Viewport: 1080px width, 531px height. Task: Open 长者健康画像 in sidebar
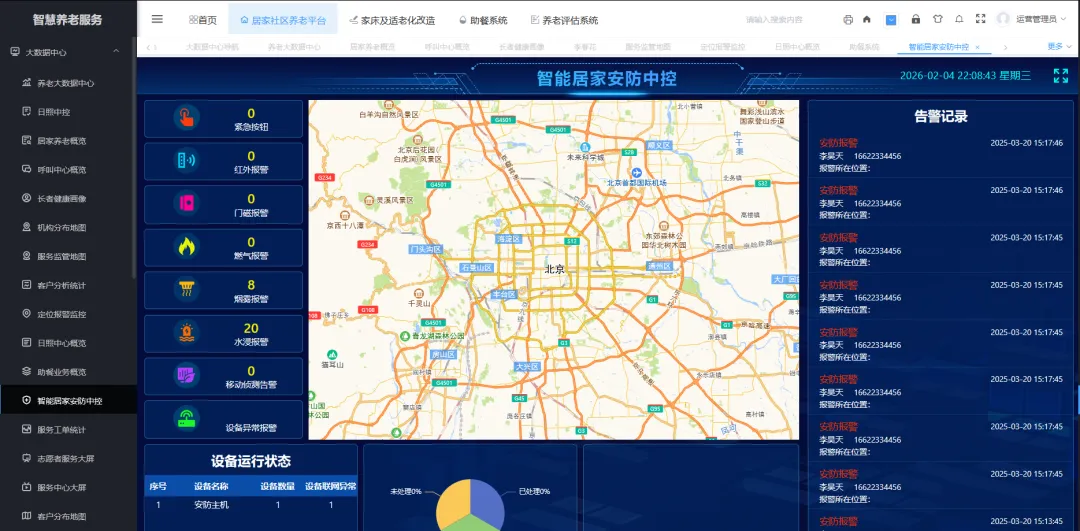coord(69,198)
